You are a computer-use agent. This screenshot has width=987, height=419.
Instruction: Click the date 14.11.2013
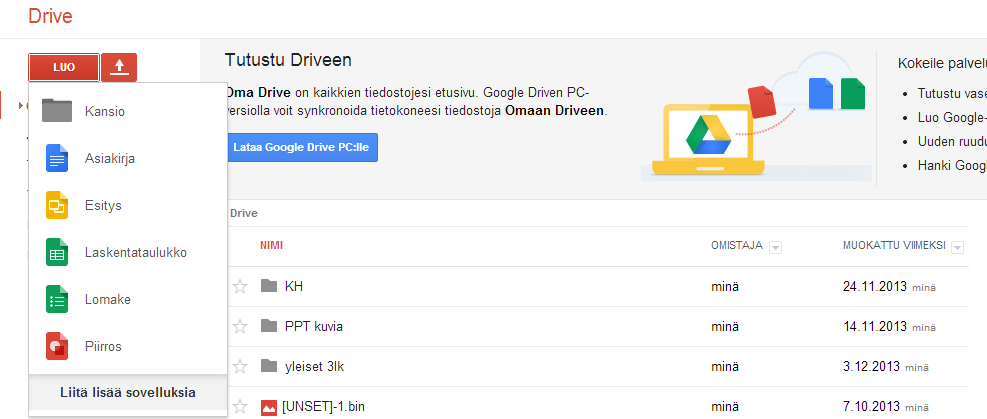[875, 327]
